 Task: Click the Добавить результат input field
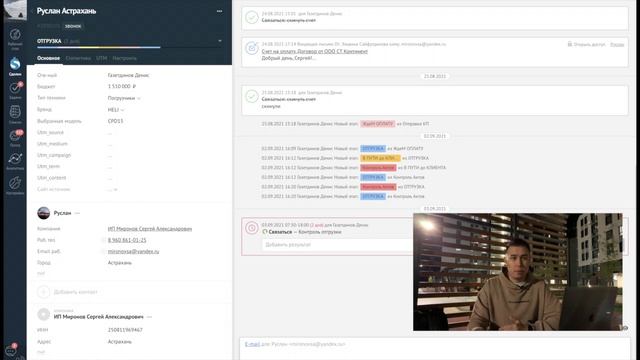click(337, 245)
